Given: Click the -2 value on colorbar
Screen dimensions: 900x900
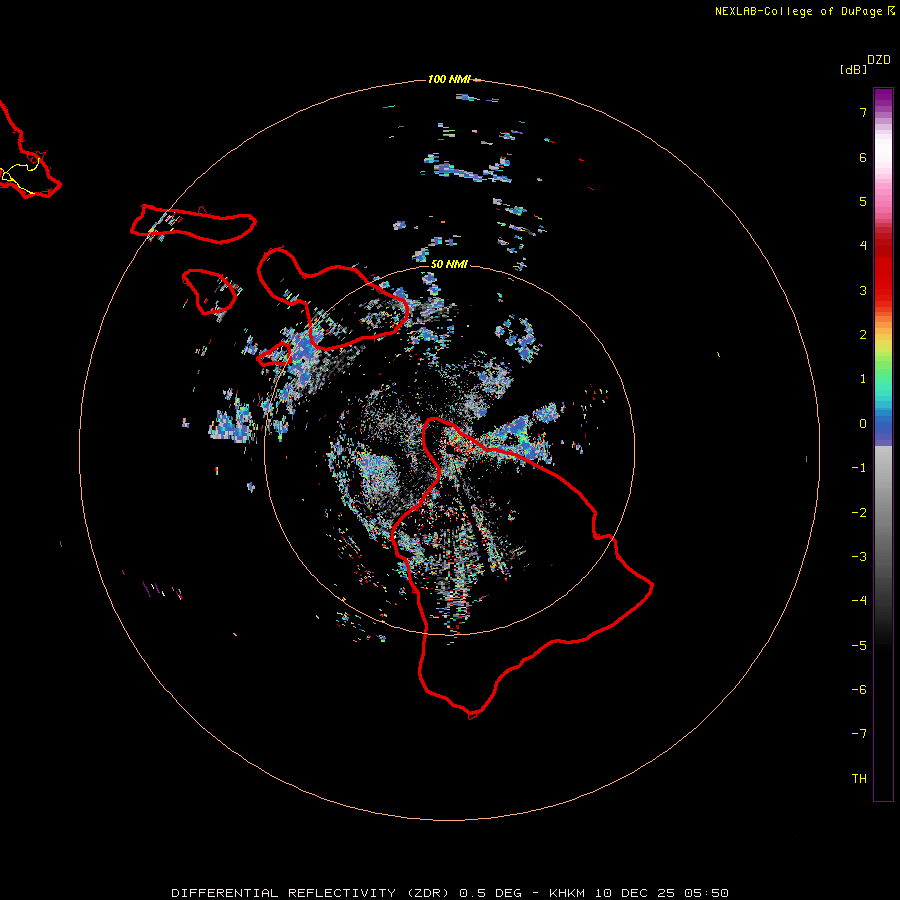Looking at the screenshot, I should [859, 513].
